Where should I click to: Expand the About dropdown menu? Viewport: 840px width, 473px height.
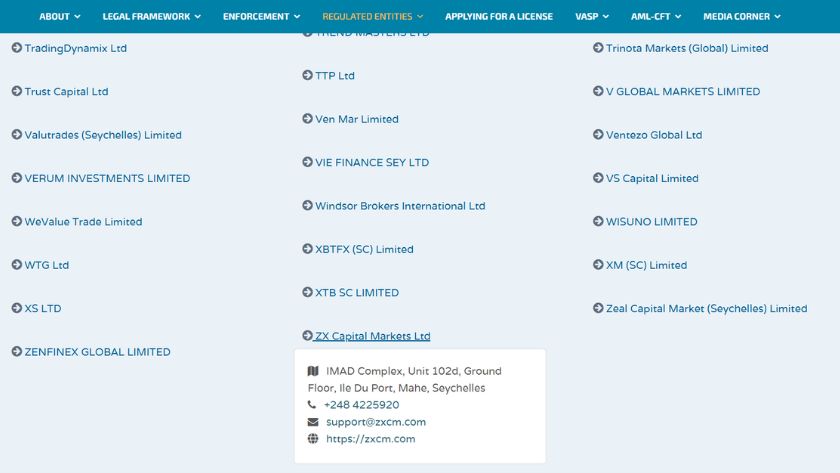pyautogui.click(x=60, y=17)
